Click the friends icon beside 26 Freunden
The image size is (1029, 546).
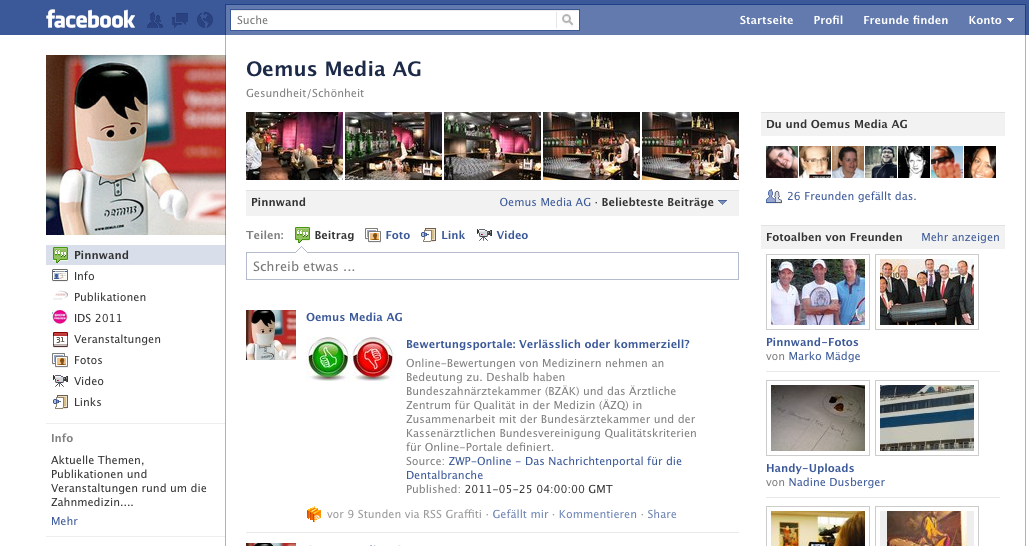coord(774,196)
